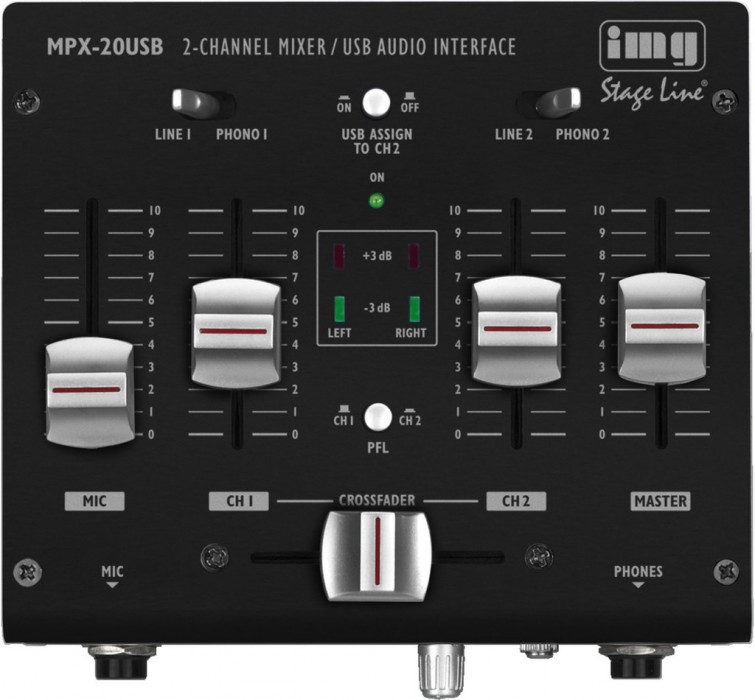The image size is (755, 700).
Task: Click the CH 2 fader knob
Action: point(516,331)
